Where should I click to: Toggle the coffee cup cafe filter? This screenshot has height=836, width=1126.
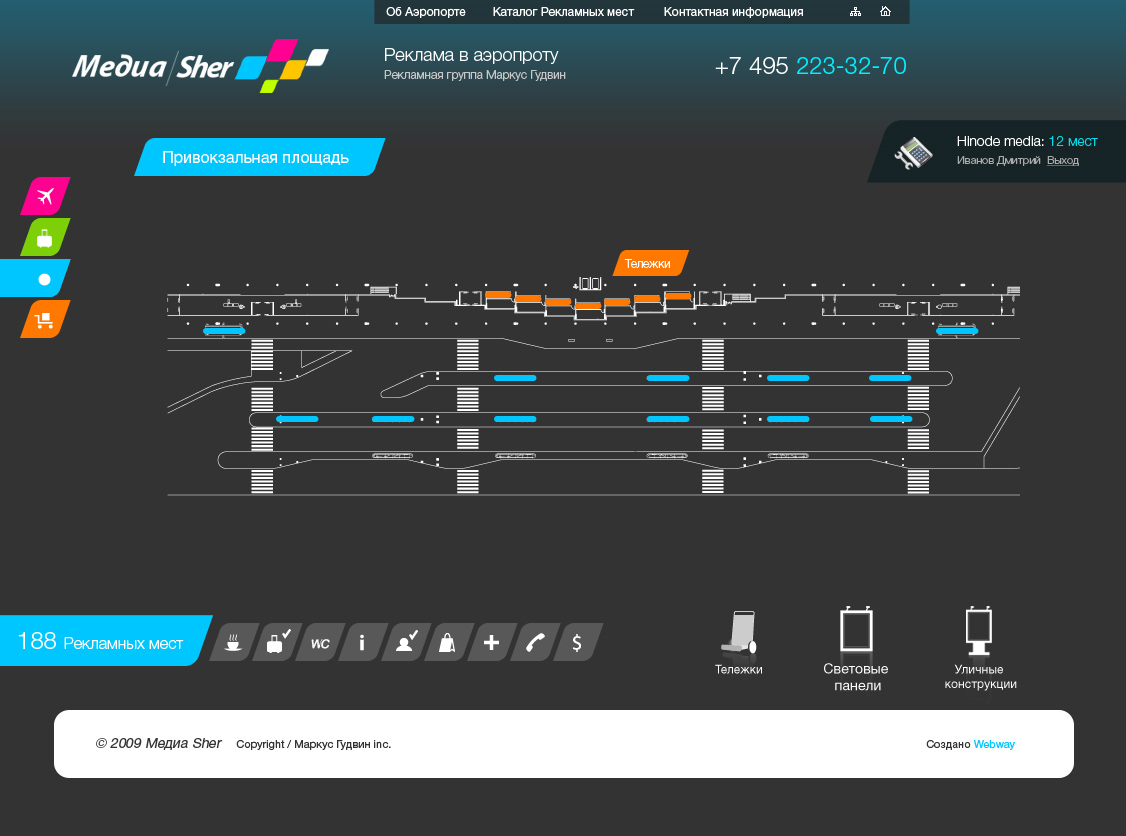(234, 642)
